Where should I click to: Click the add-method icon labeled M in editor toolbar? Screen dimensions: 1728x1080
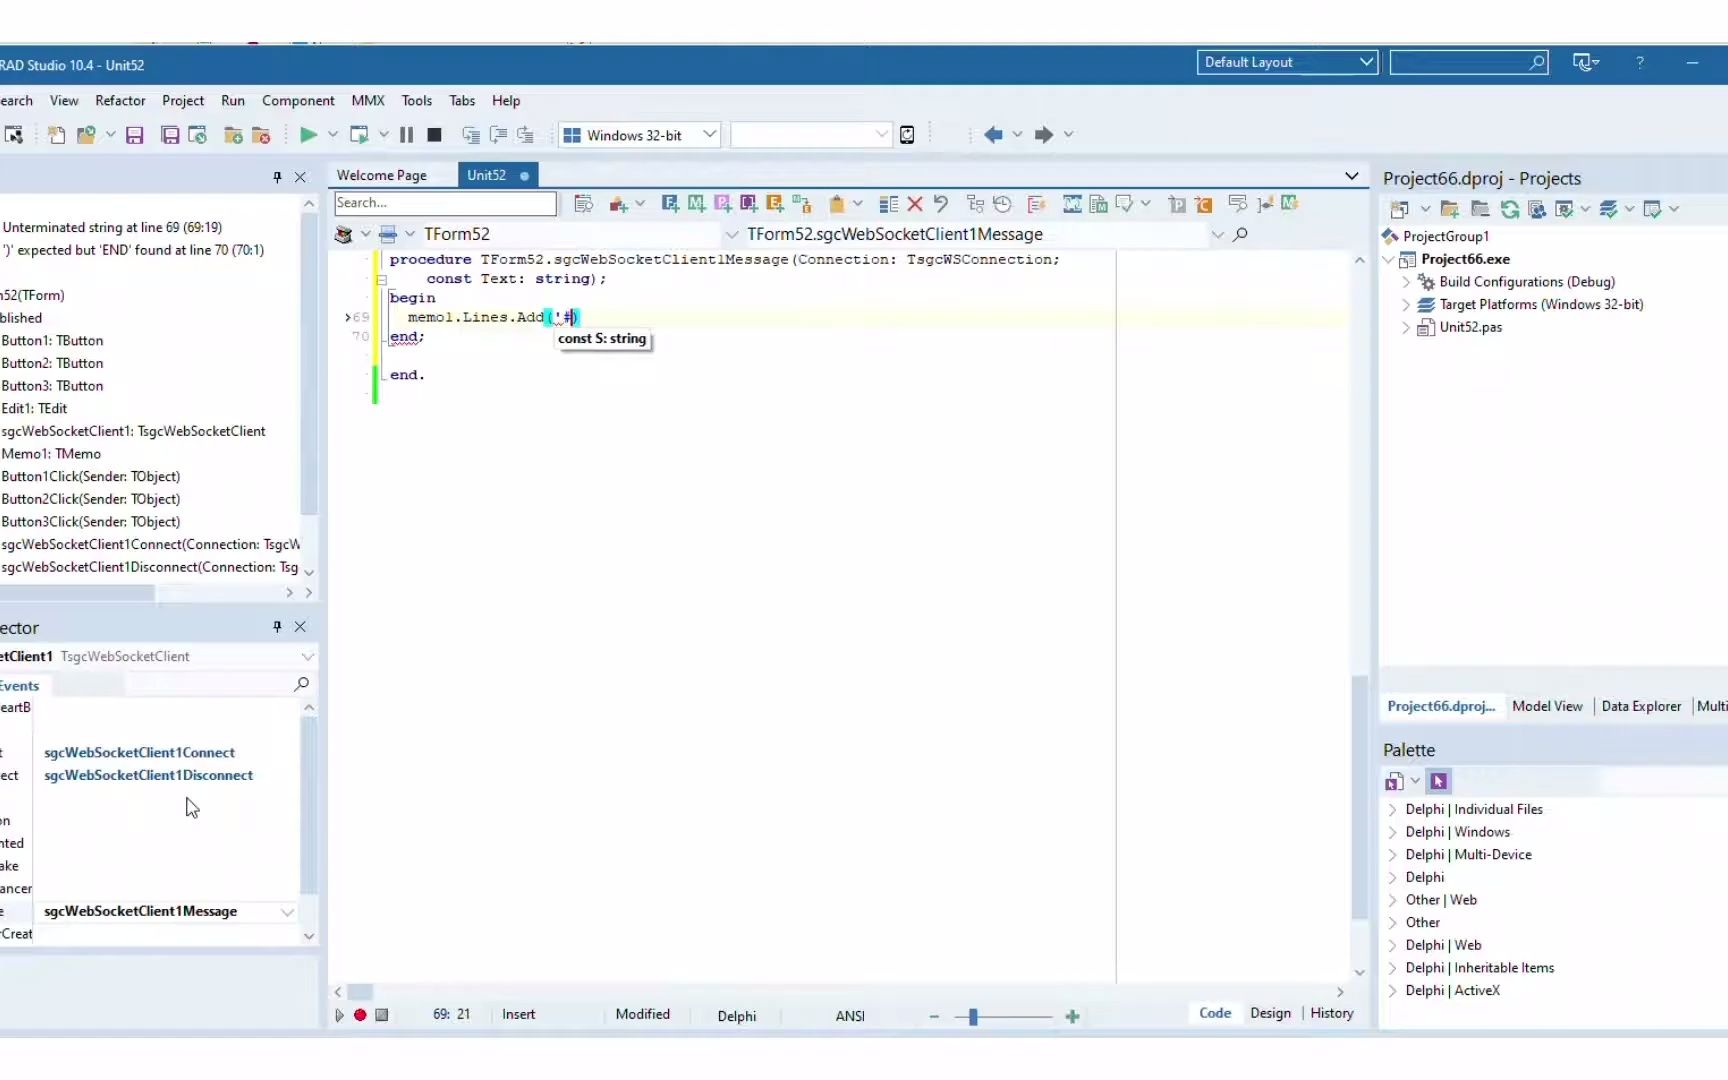(696, 204)
